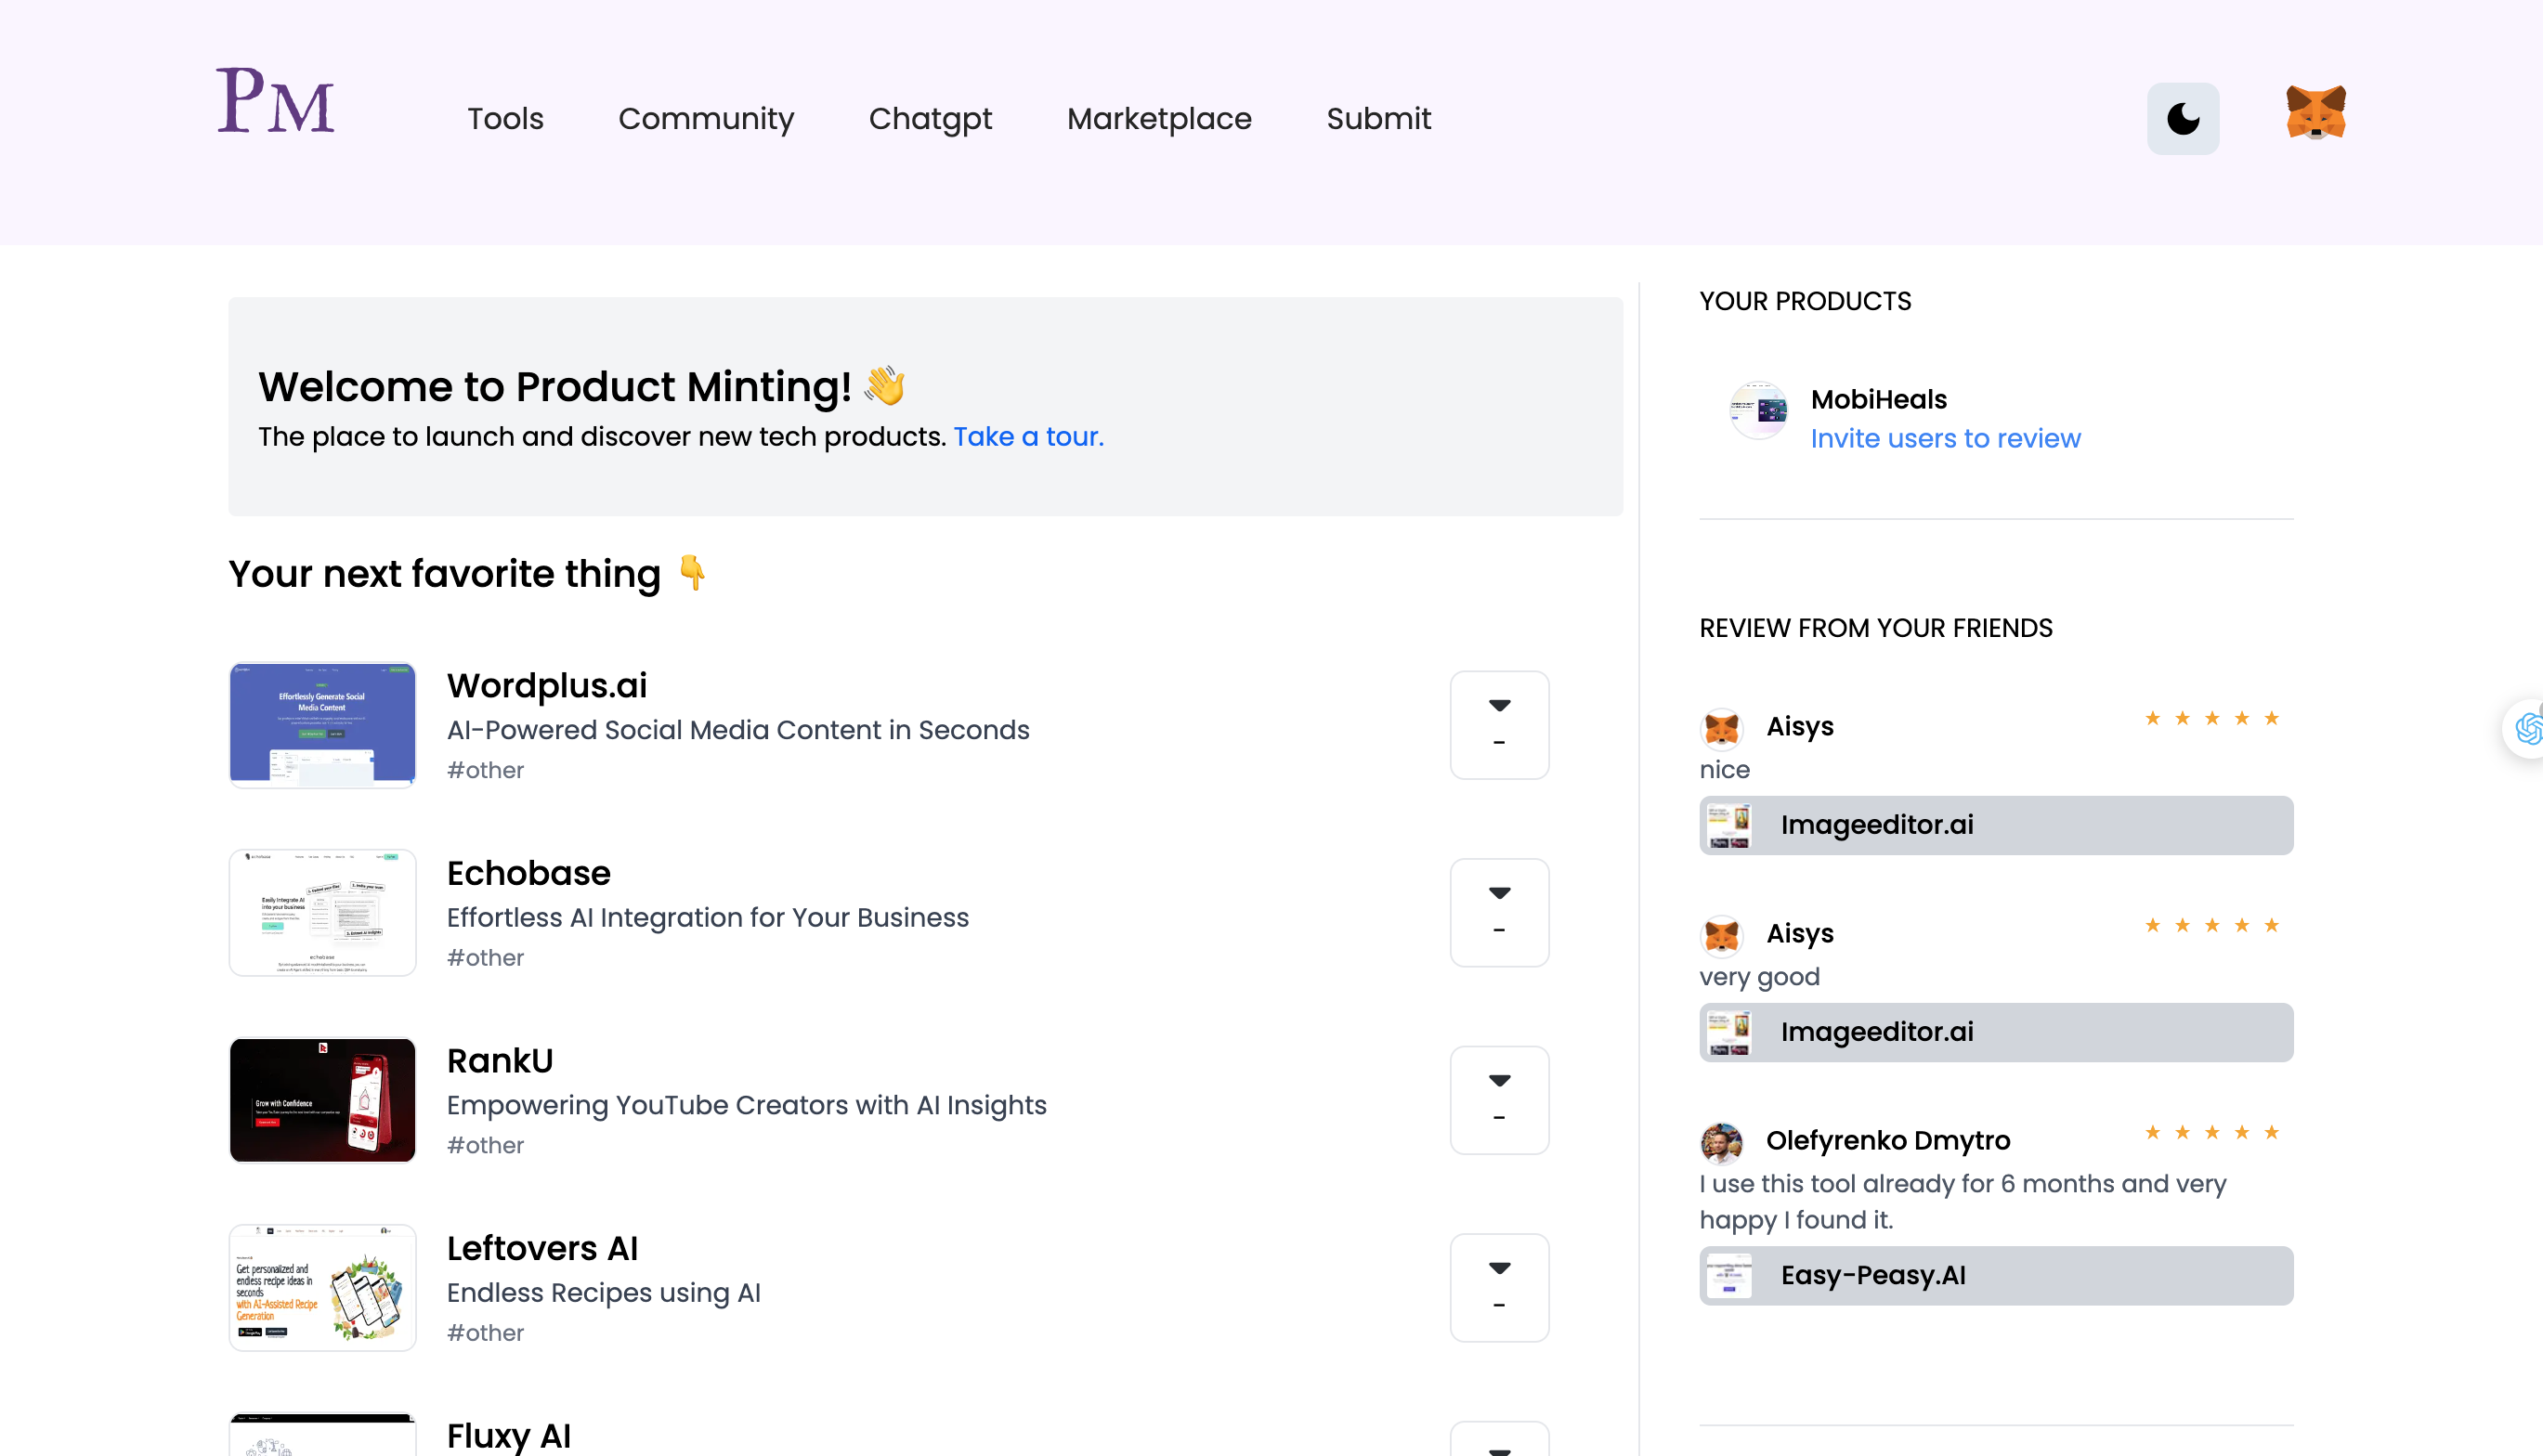The width and height of the screenshot is (2543, 1456).
Task: Open the Imageeditor.ai card under 'nice' review
Action: [x=1996, y=825]
